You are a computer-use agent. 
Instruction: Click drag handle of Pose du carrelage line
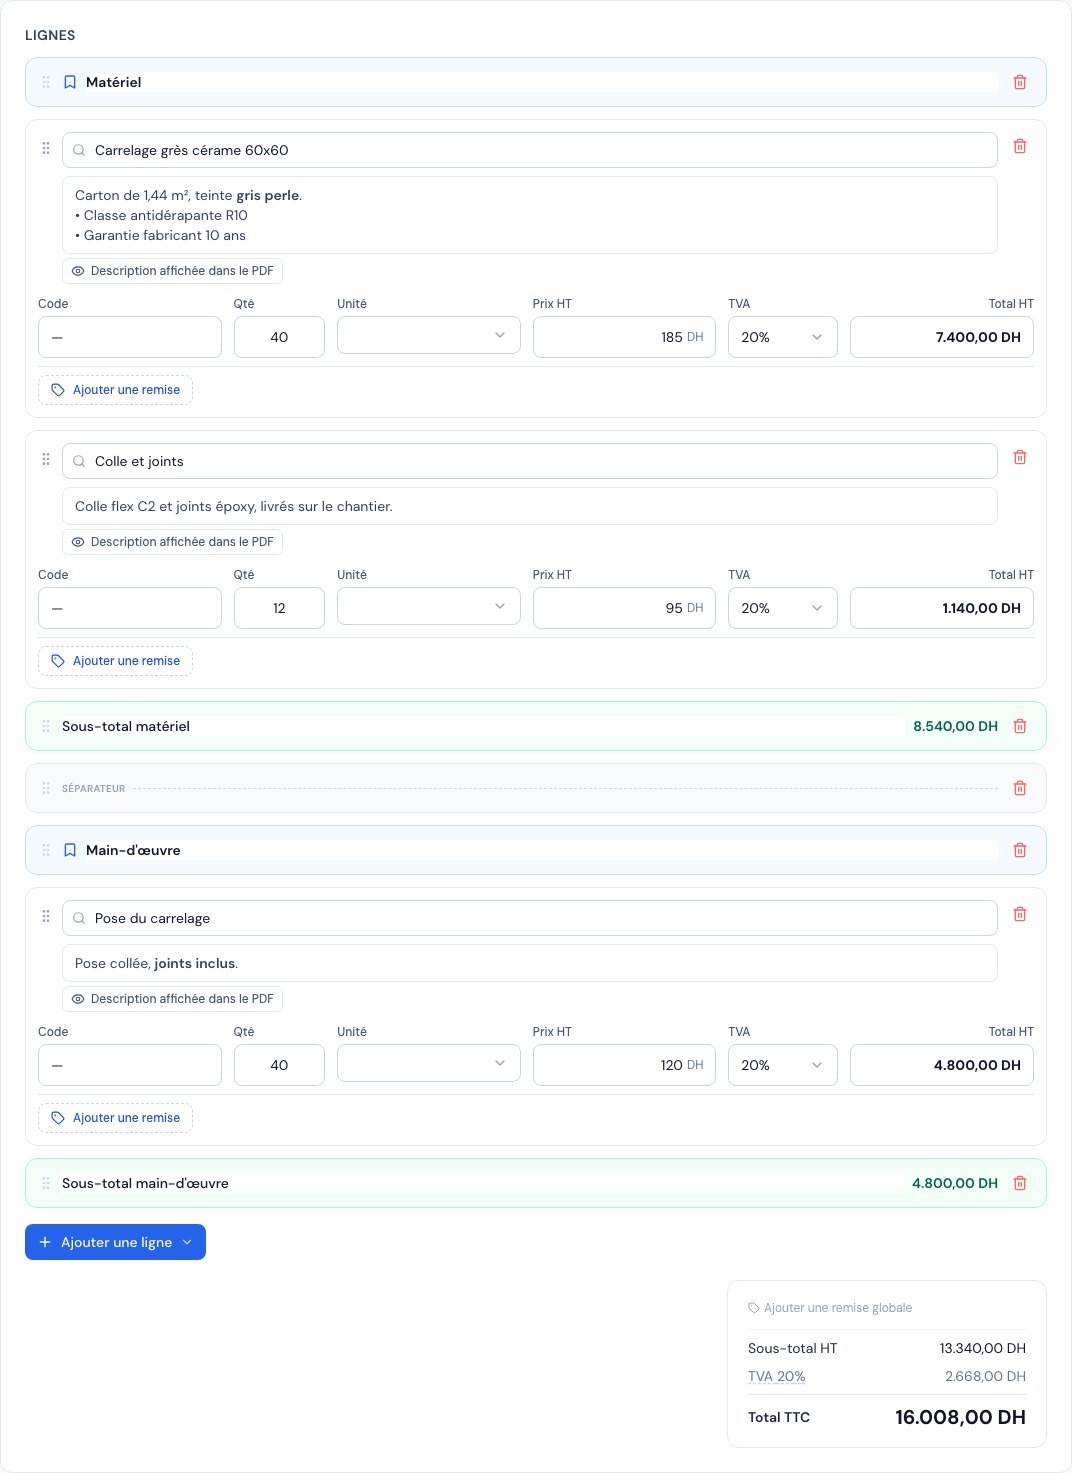[x=46, y=916]
